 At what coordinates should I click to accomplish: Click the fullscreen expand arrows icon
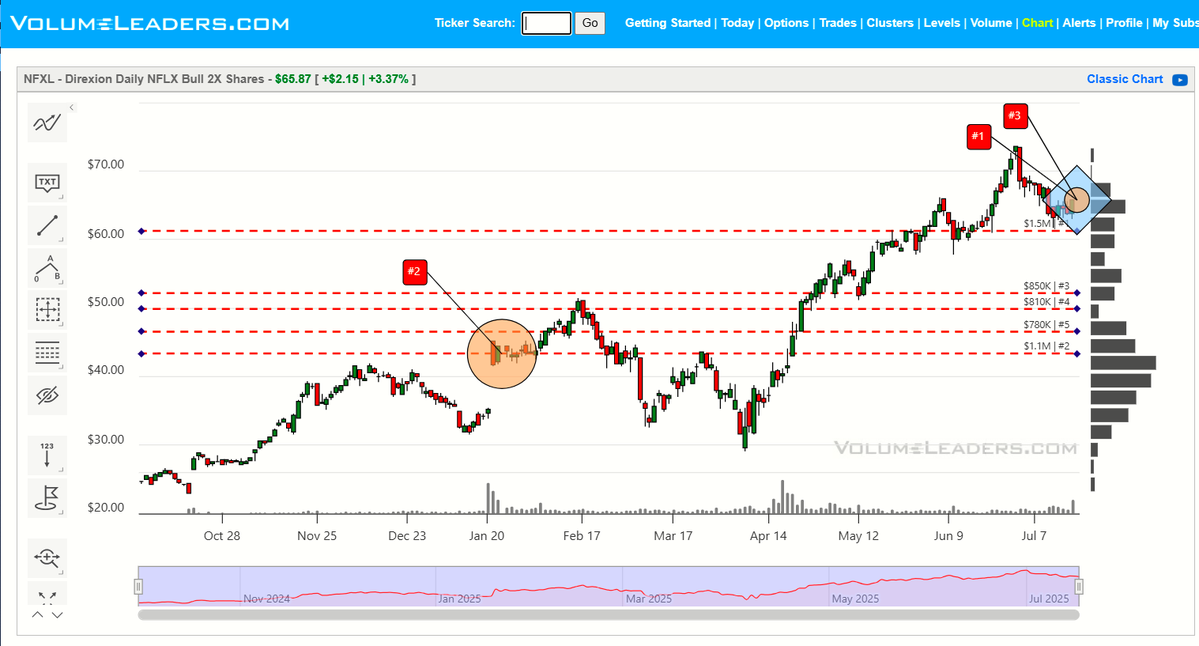click(47, 596)
